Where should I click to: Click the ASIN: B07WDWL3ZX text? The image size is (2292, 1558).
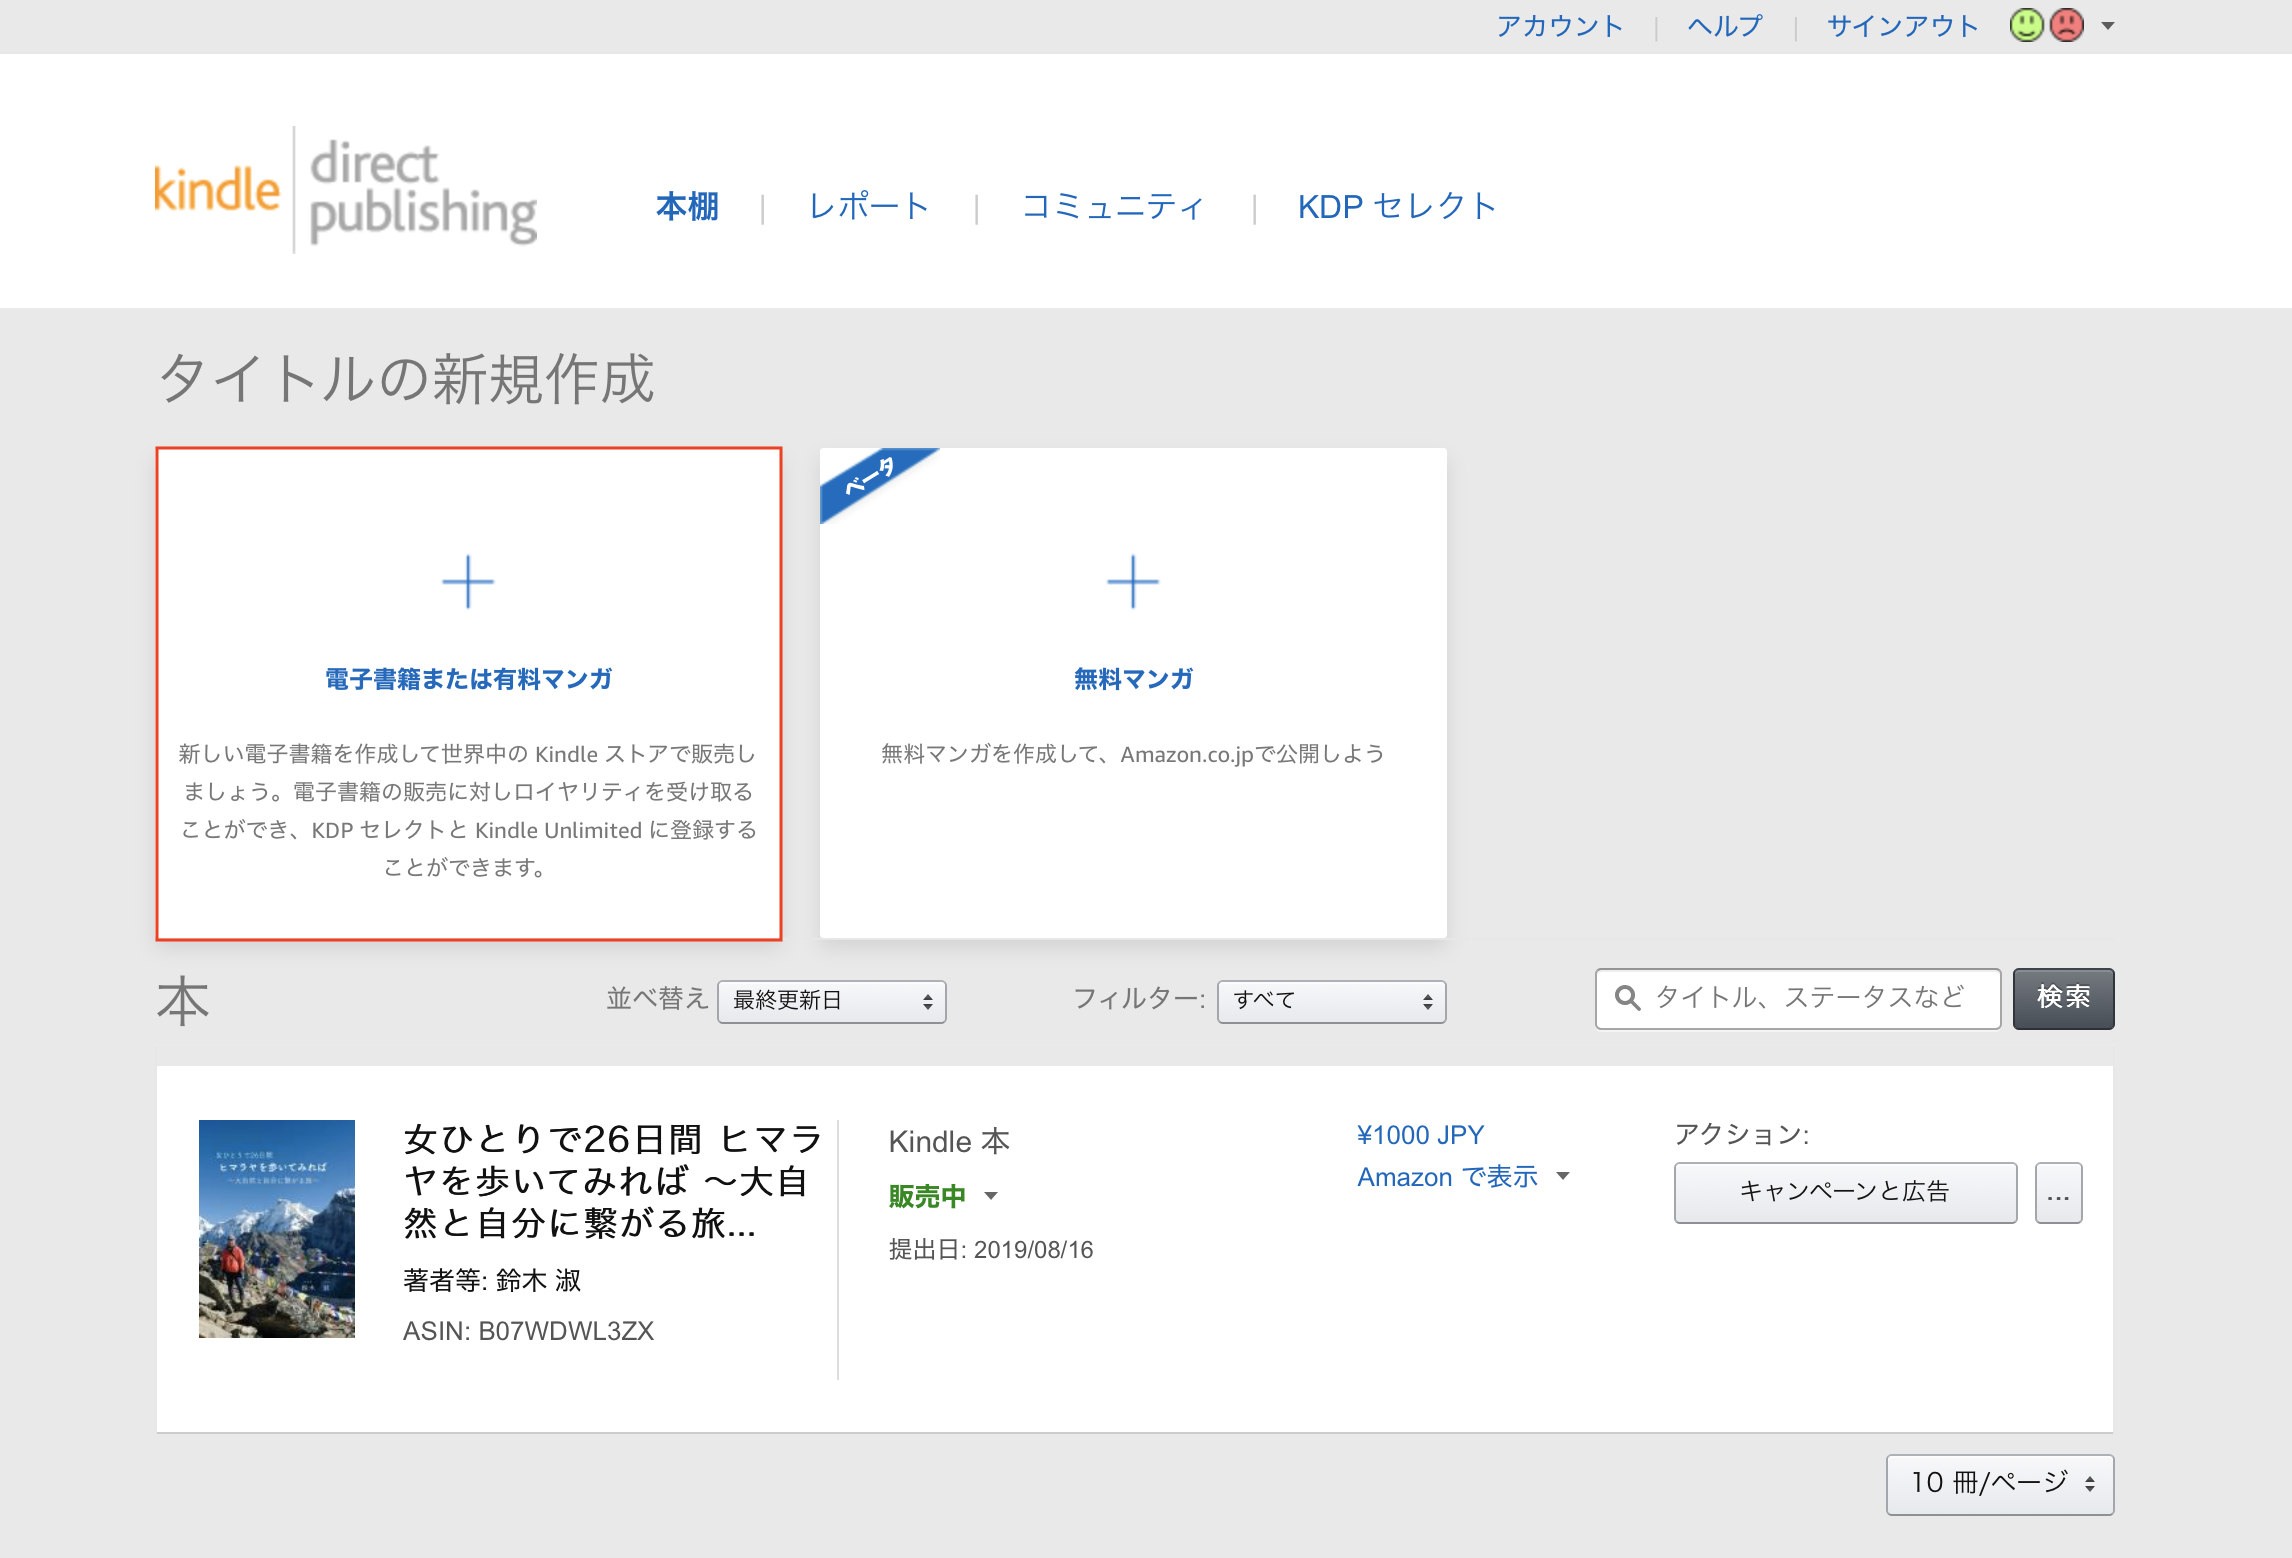point(528,1331)
